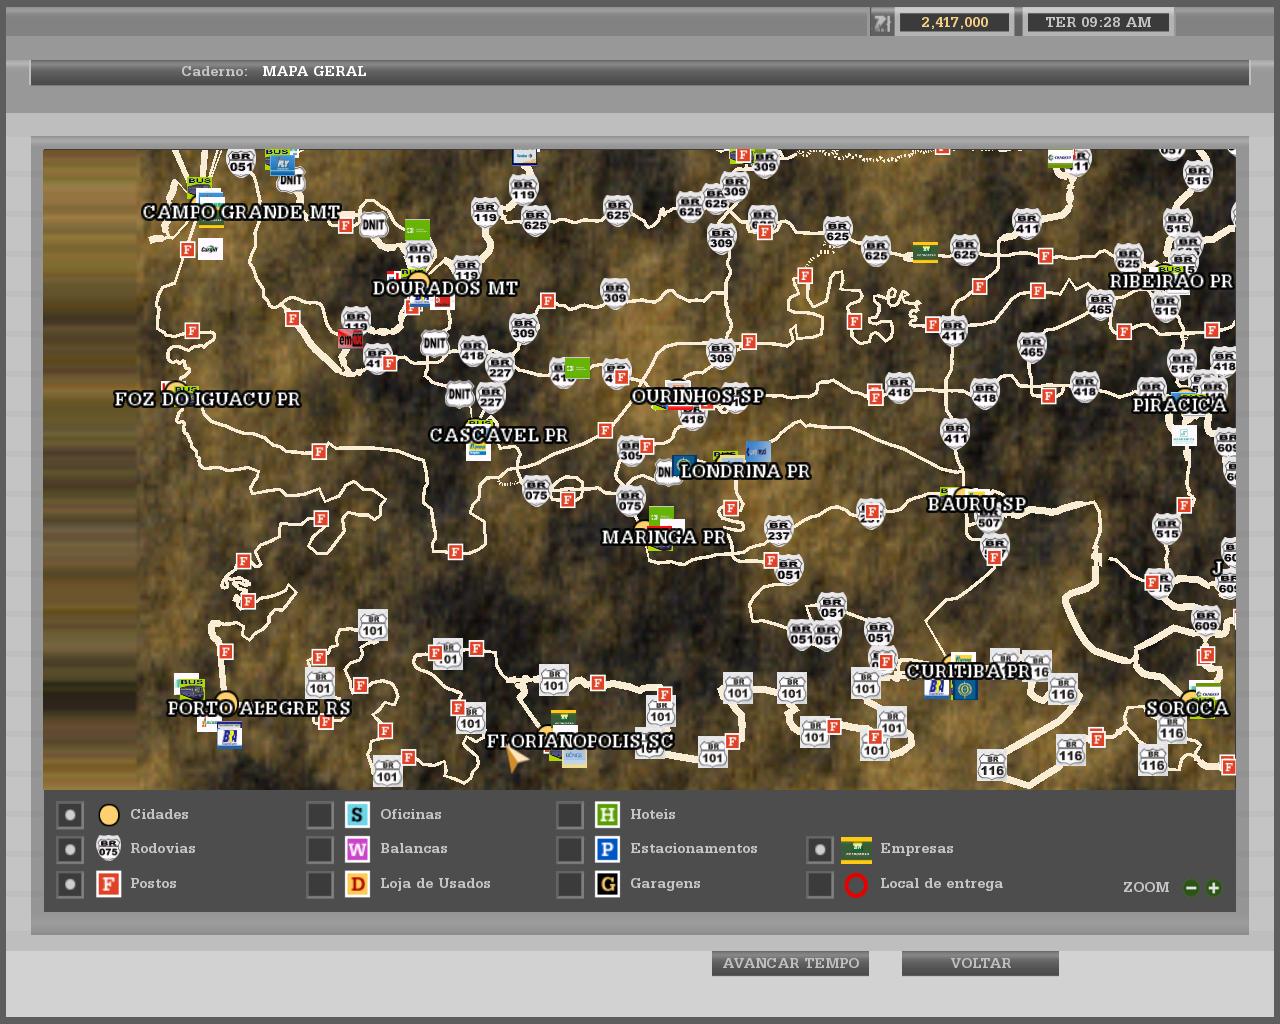Click the Londrina PR city label
Screen dimensions: 1280x1024
coord(744,471)
